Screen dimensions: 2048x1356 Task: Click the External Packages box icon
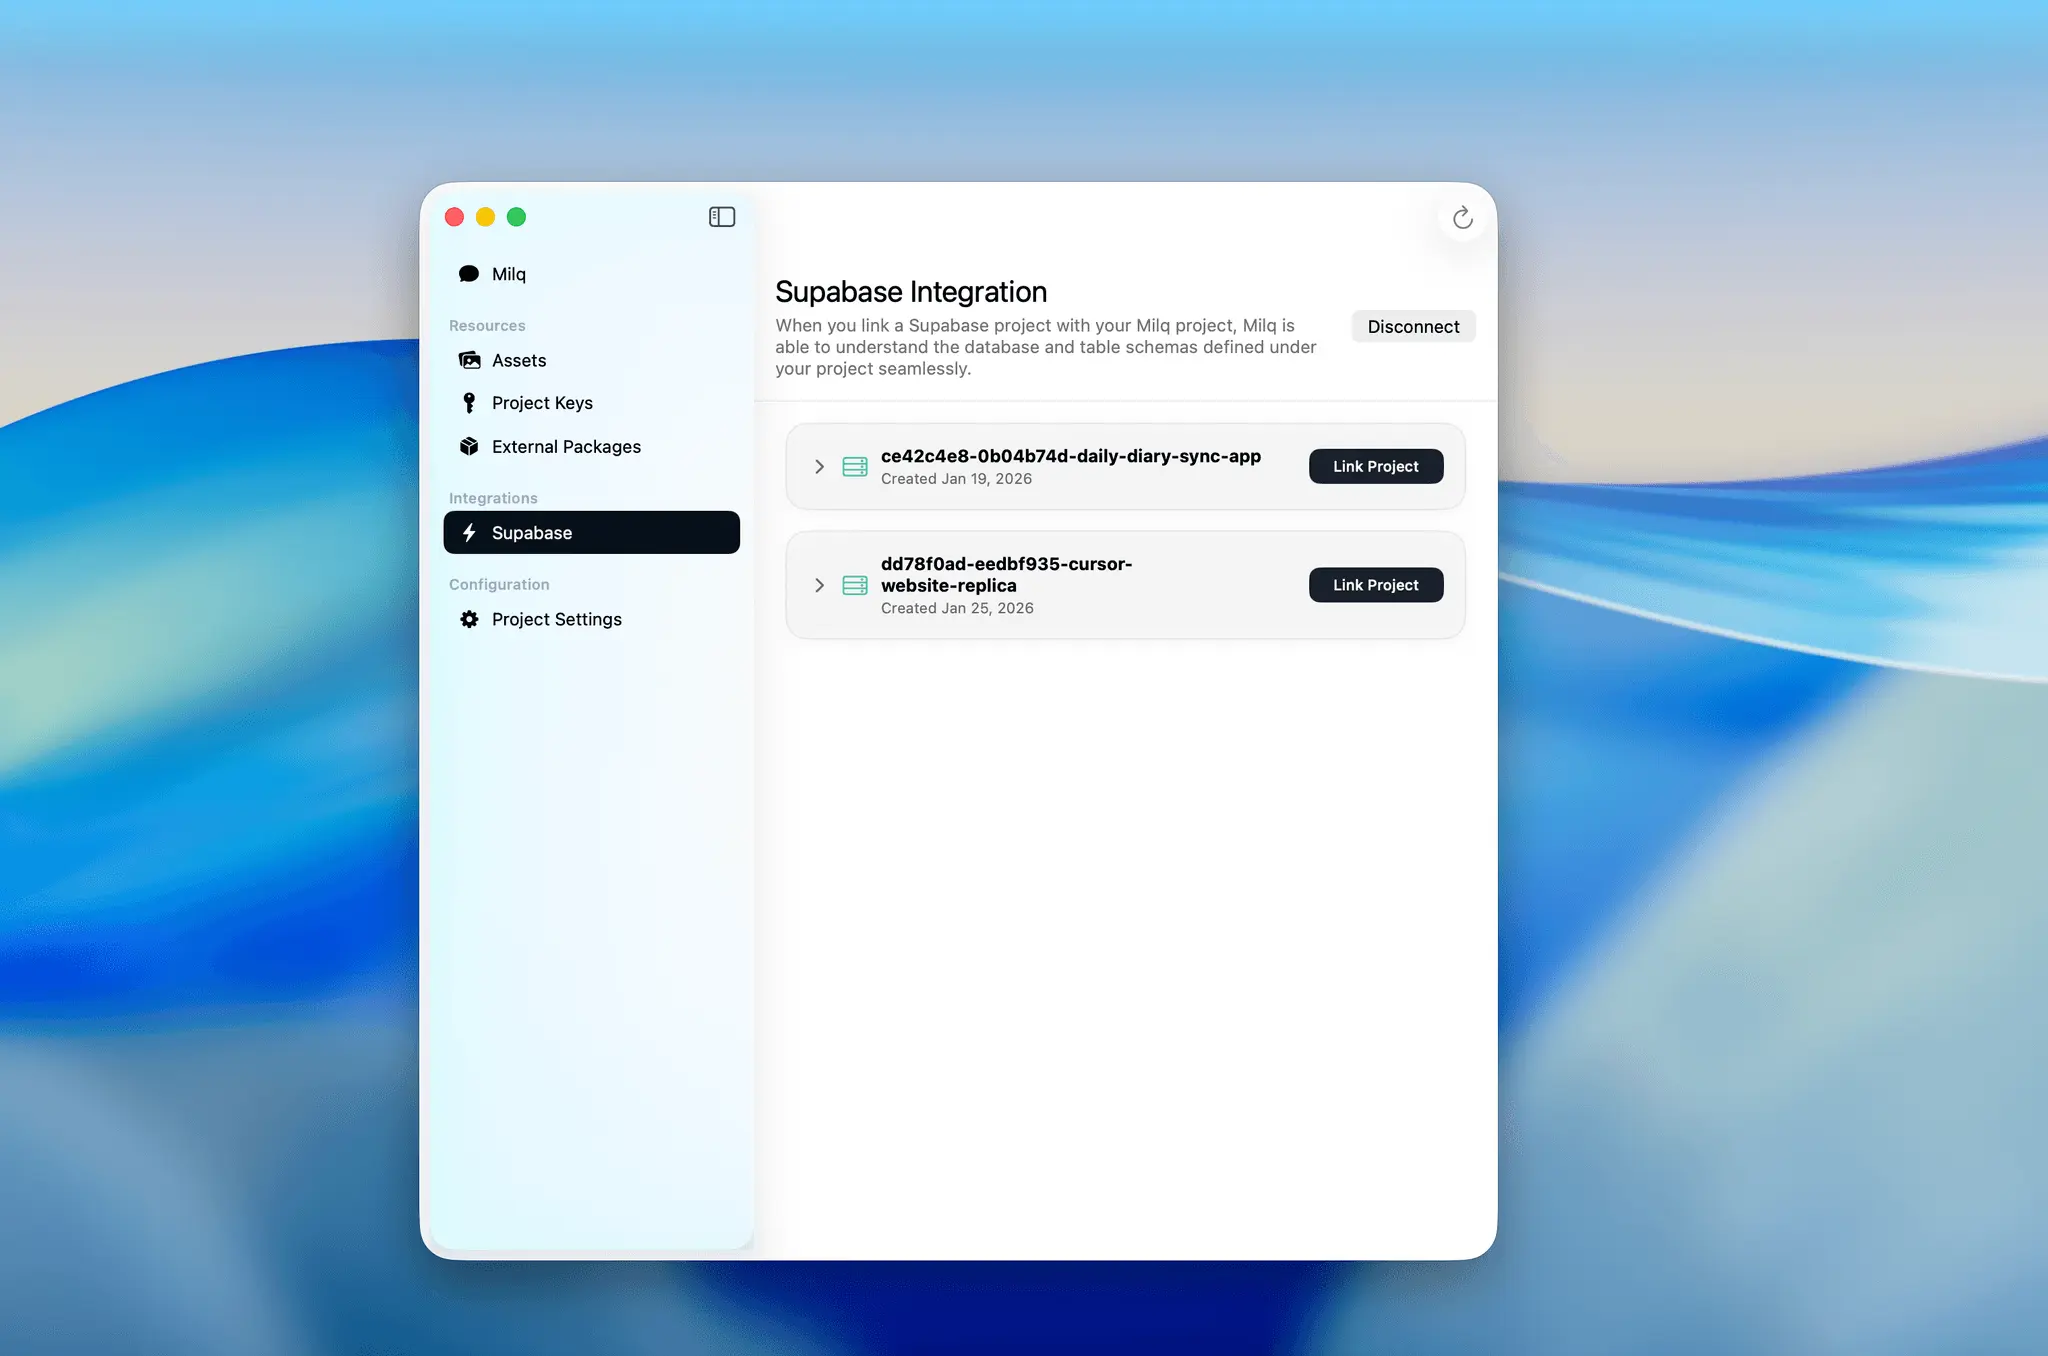point(469,446)
